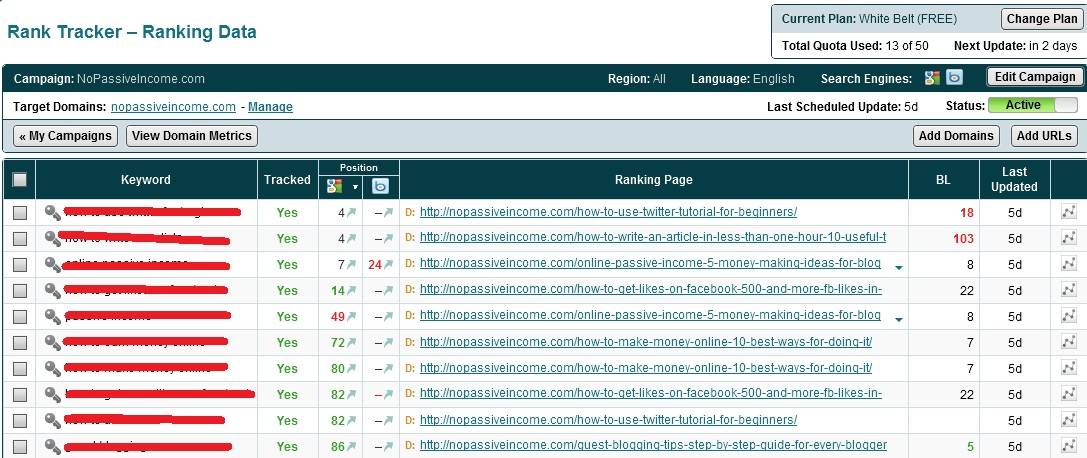Viewport: 1087px width, 458px height.
Task: Open View Domain Metrics
Action: pyautogui.click(x=191, y=136)
